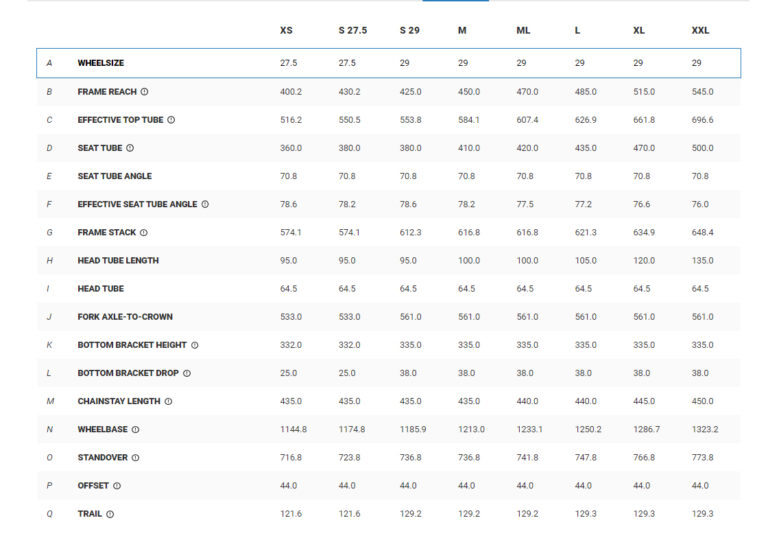Screen dimensions: 768x540
Task: Select the highlighted Wheelsize row label
Action: 101,63
